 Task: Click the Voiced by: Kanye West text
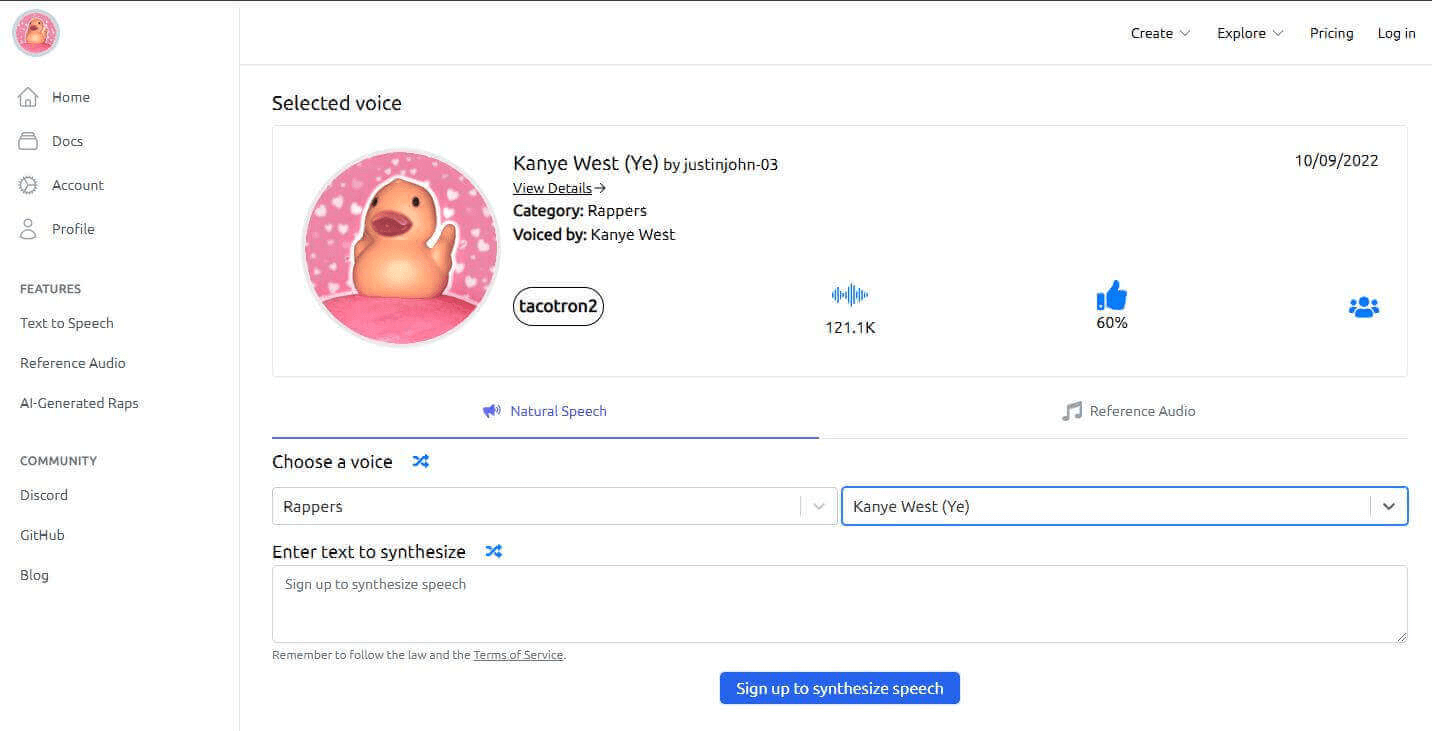point(594,235)
